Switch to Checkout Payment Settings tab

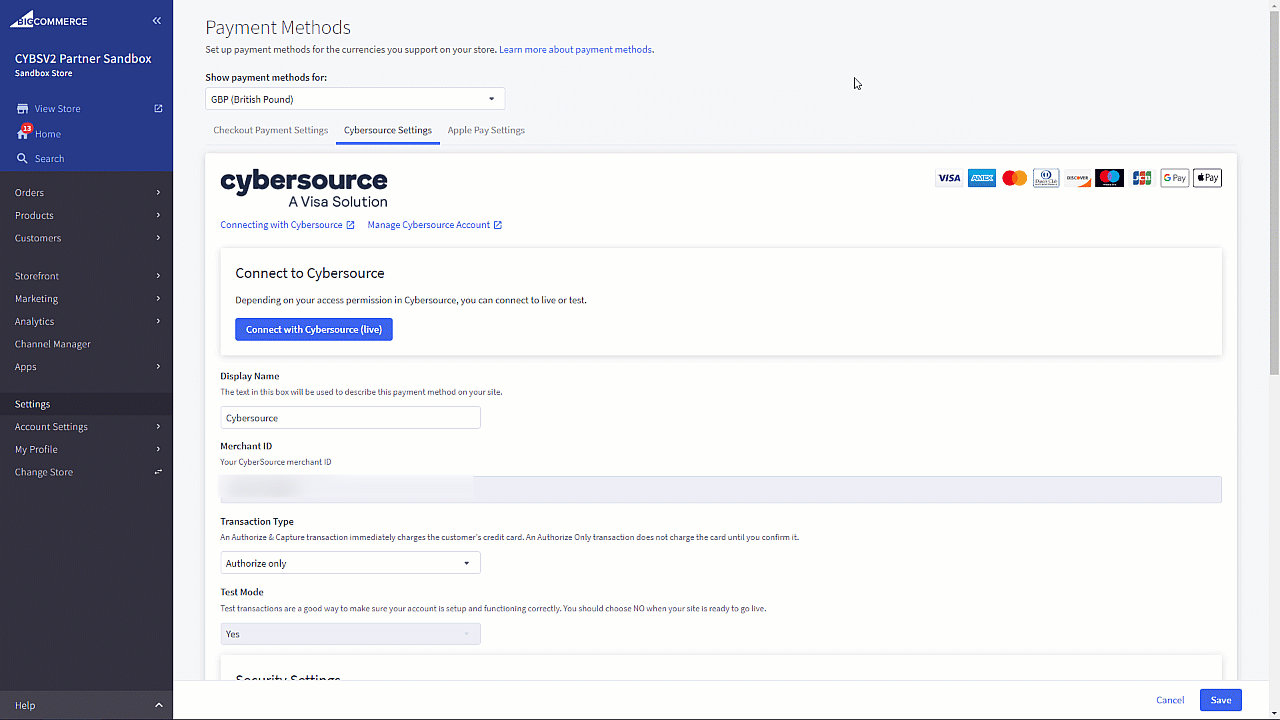(x=270, y=130)
